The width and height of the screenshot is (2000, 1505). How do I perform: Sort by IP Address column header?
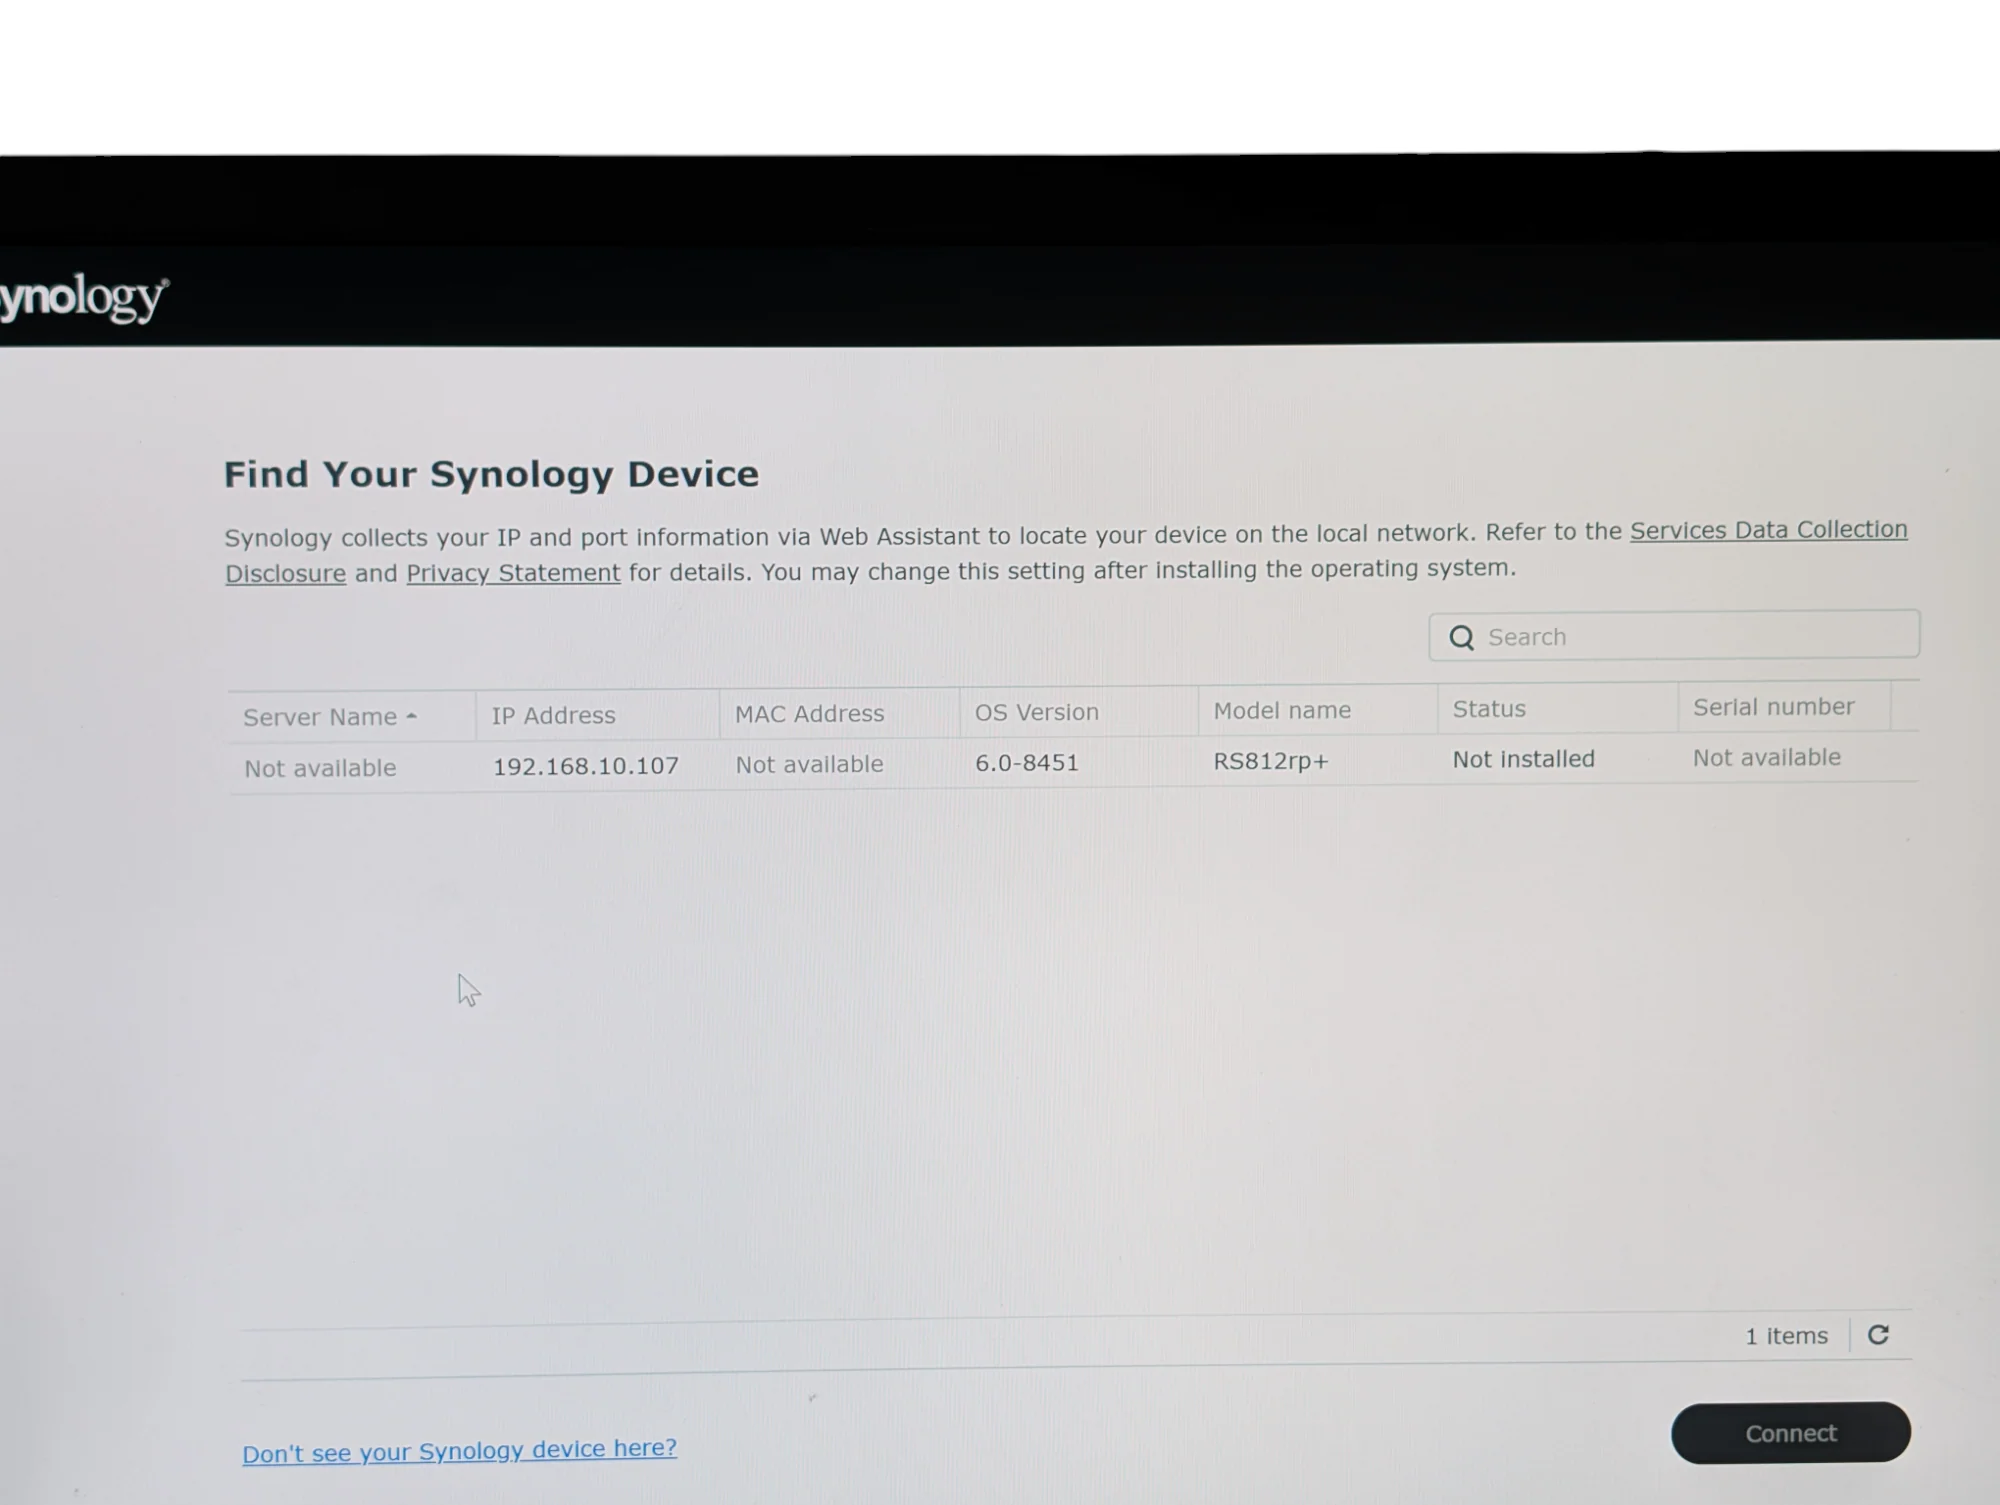(597, 715)
